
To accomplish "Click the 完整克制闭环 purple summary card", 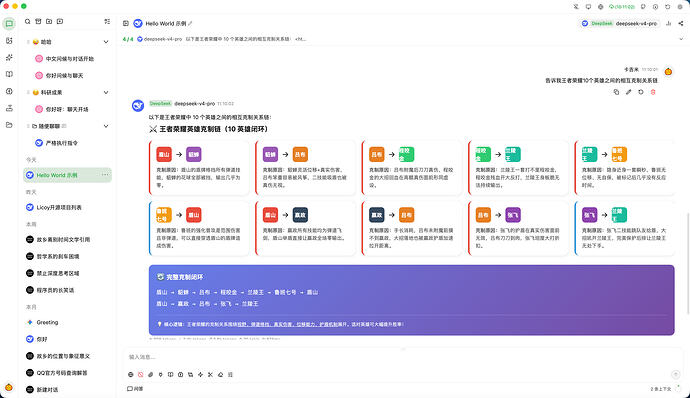I will [411, 300].
